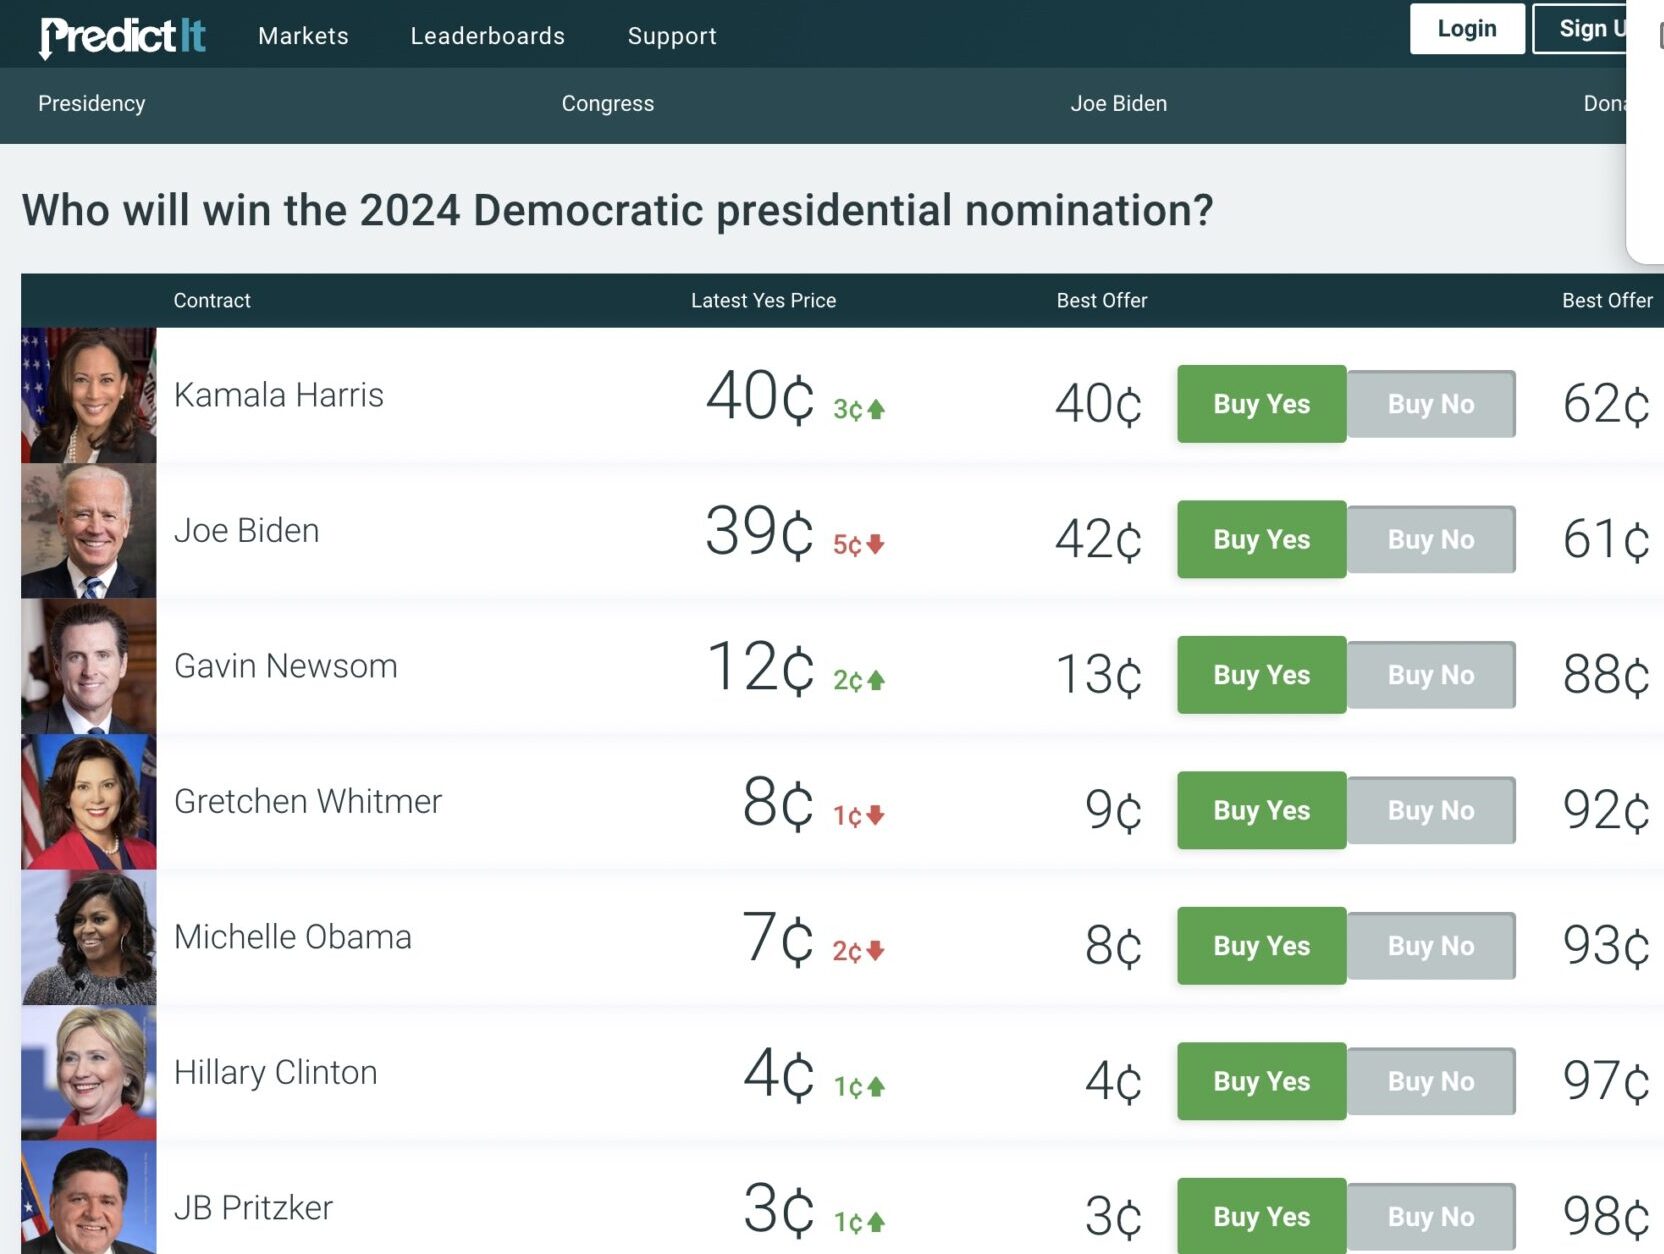Open the Leaderboards page
The width and height of the screenshot is (1664, 1254).
(x=487, y=36)
